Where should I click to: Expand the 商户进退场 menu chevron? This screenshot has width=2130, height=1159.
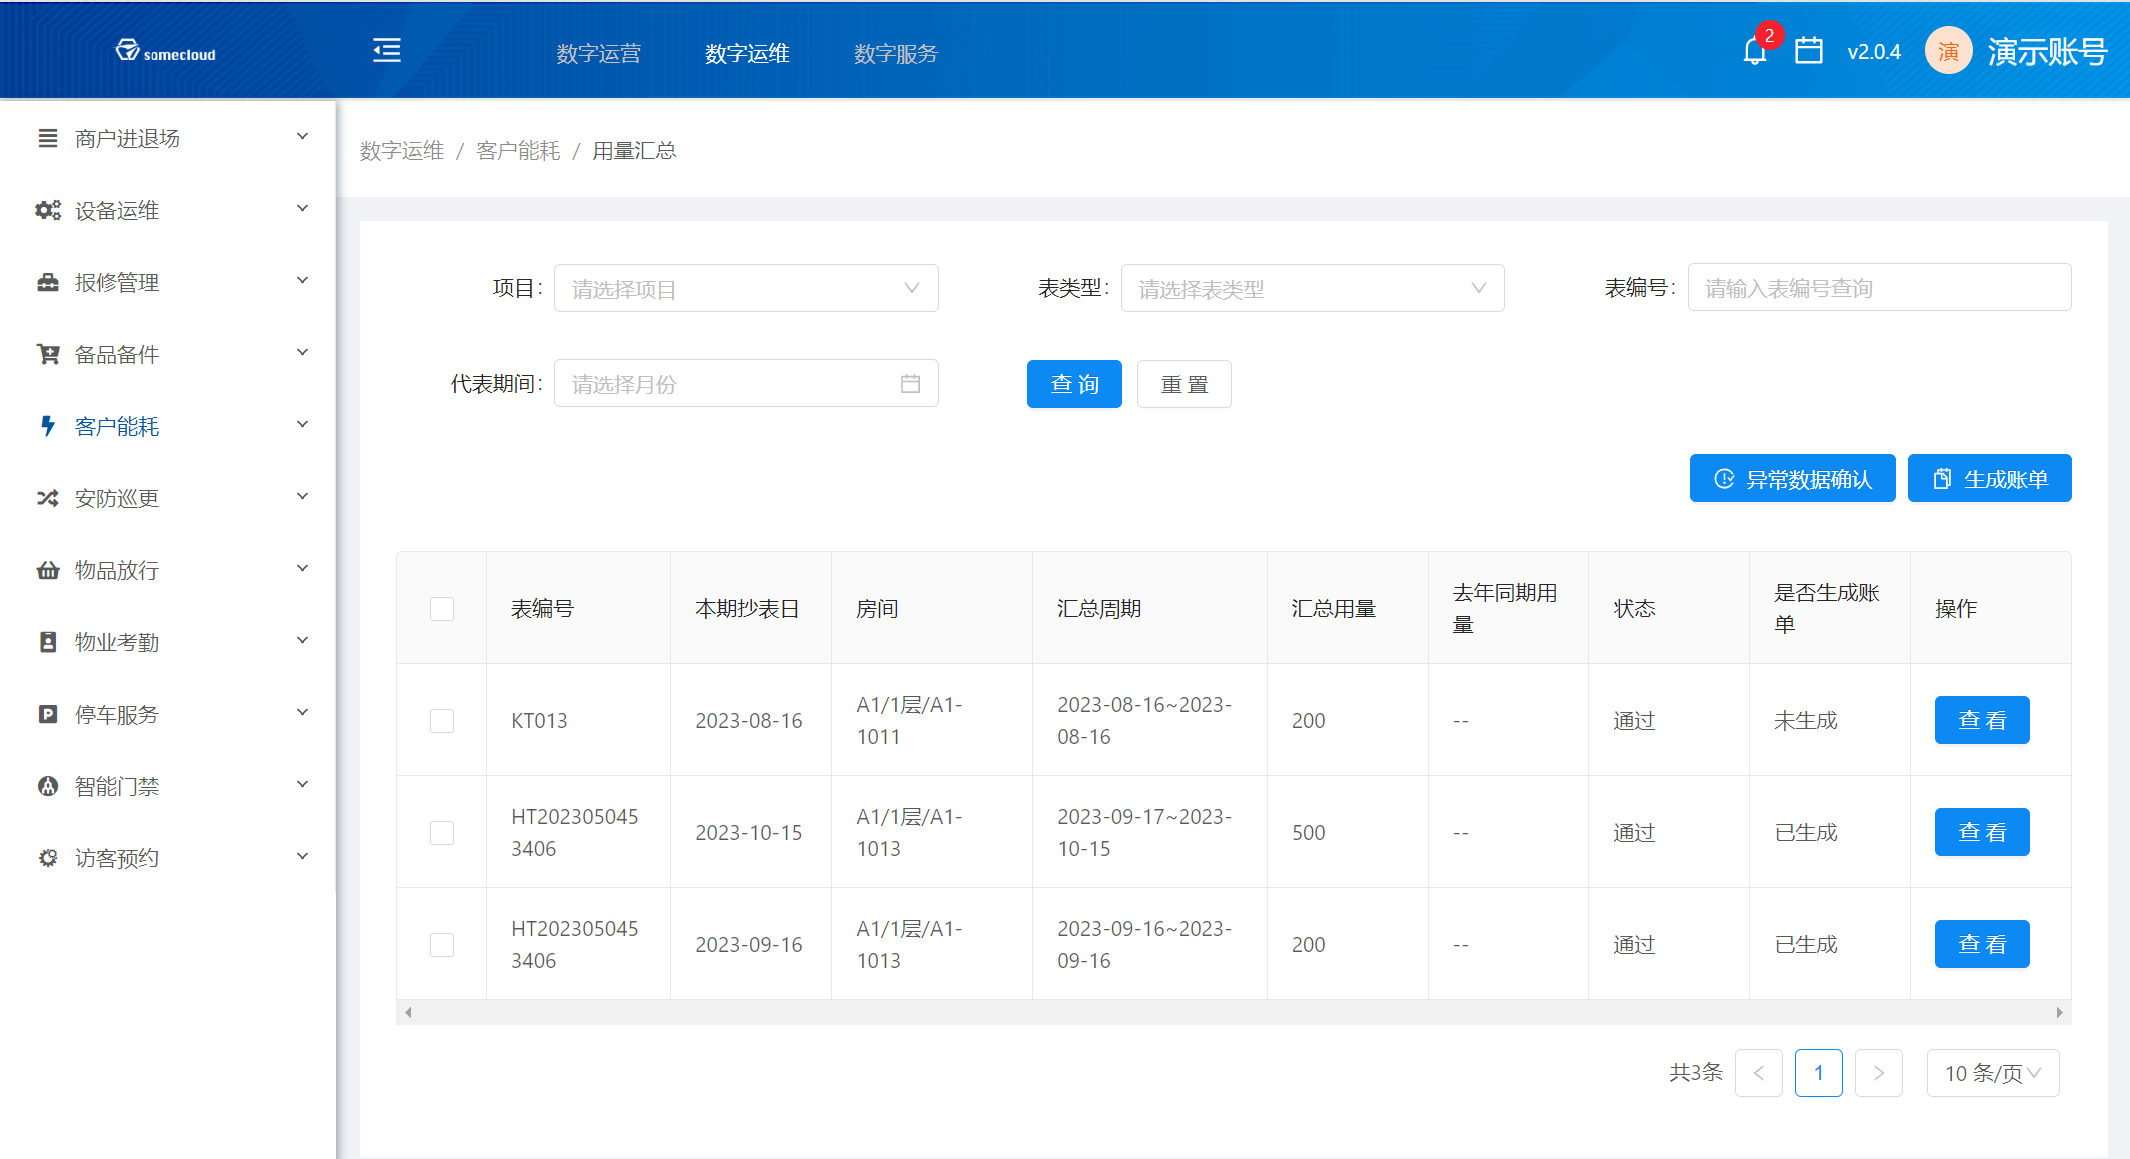coord(302,137)
